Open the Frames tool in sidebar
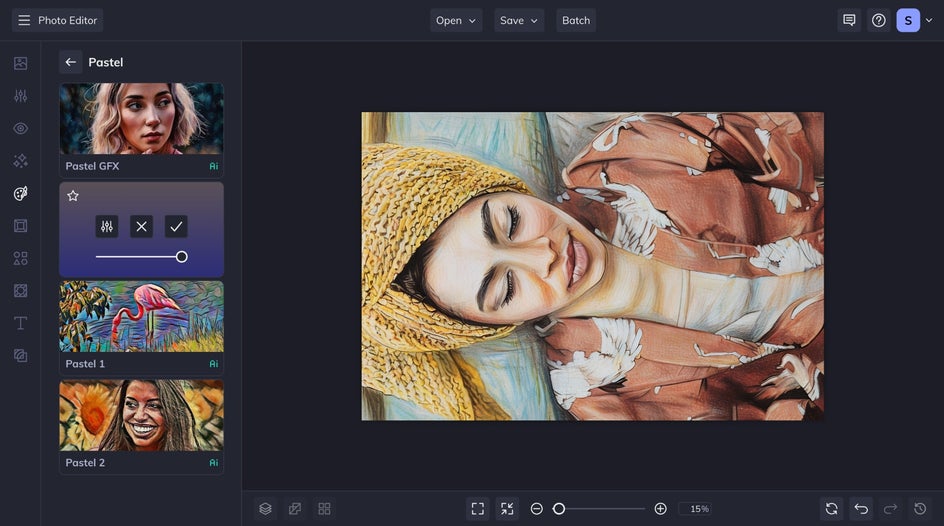The height and width of the screenshot is (526, 944). click(20, 226)
